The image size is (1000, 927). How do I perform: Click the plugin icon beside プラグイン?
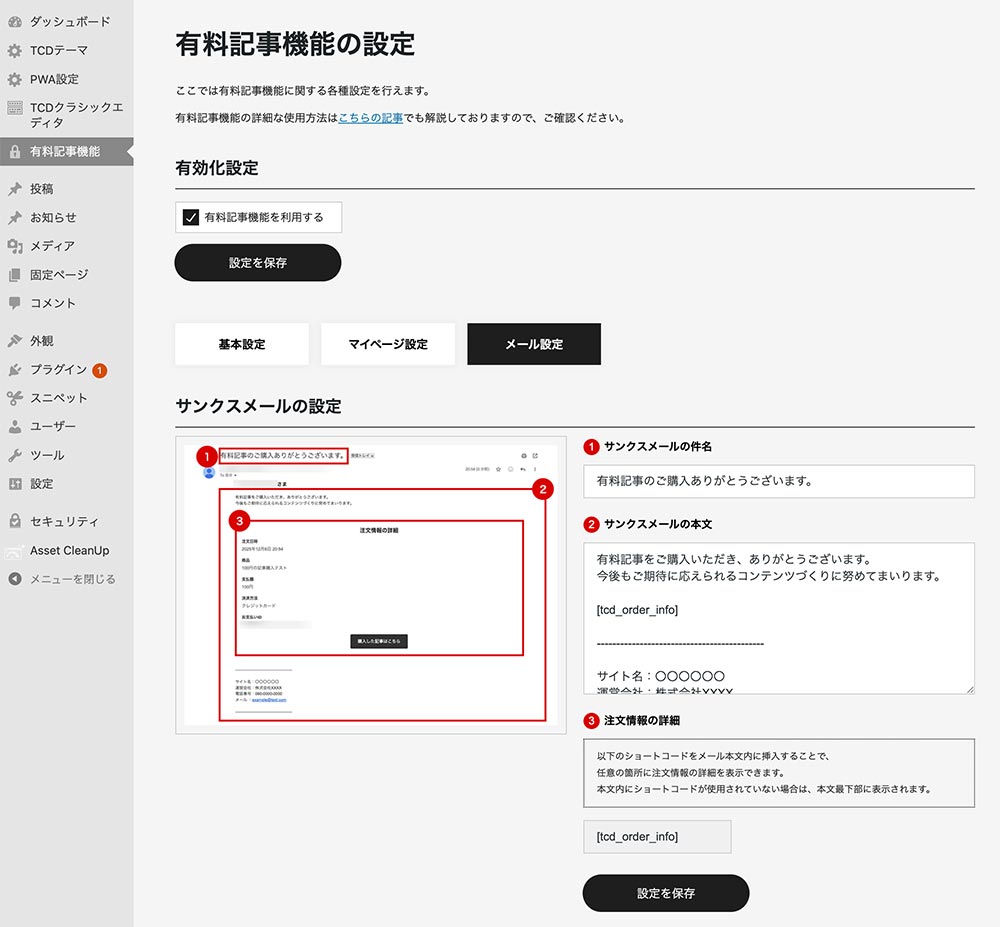(14, 370)
